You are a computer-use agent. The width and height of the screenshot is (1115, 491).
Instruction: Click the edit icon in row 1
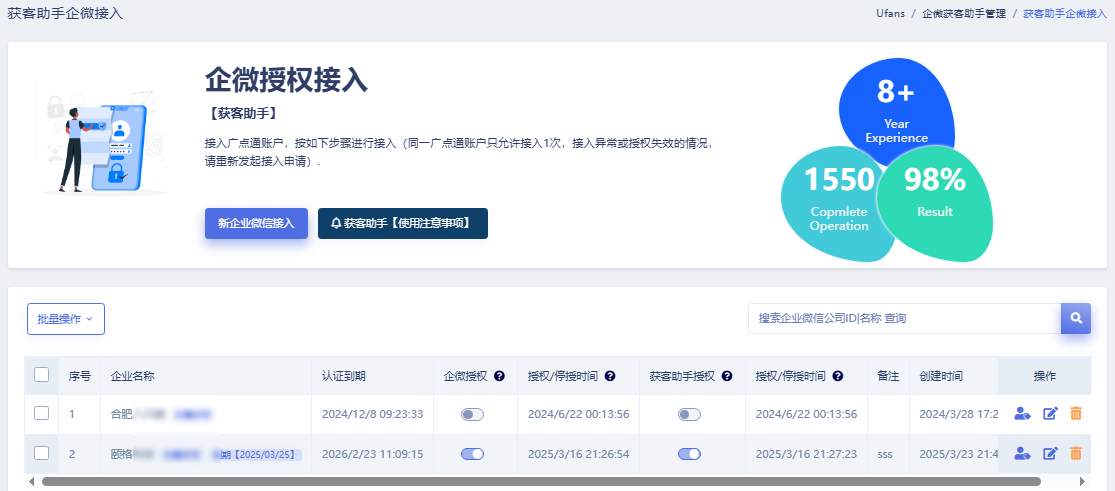pyautogui.click(x=1050, y=414)
